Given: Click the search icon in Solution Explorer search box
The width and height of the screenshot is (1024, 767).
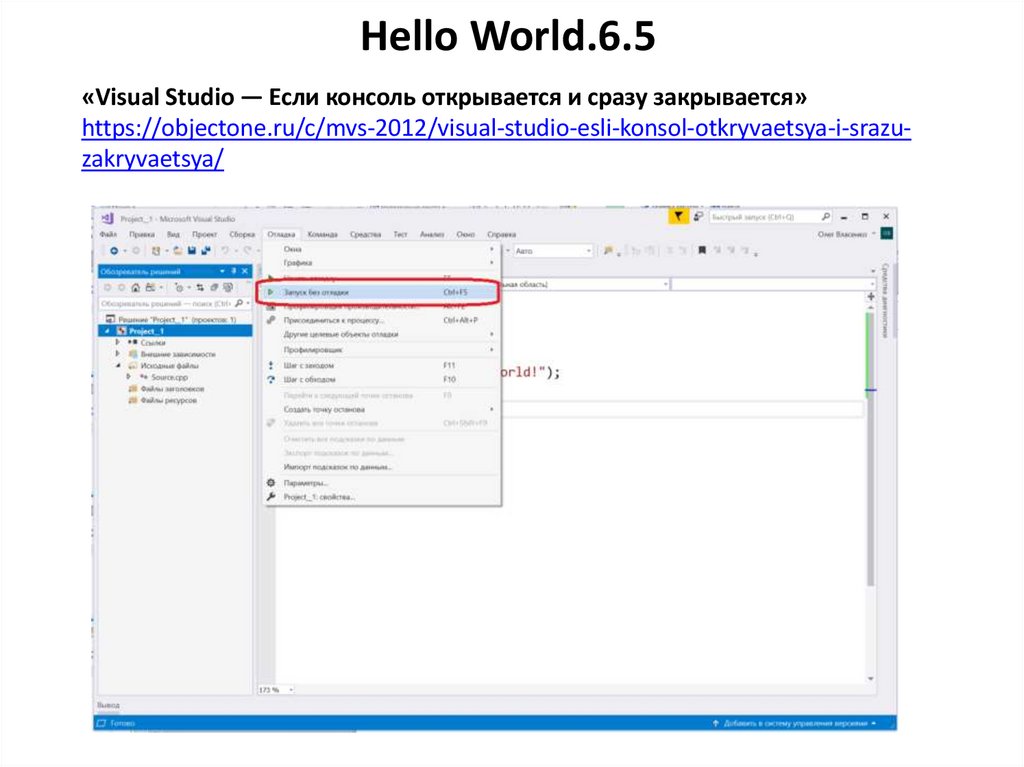Looking at the screenshot, I should [x=239, y=304].
